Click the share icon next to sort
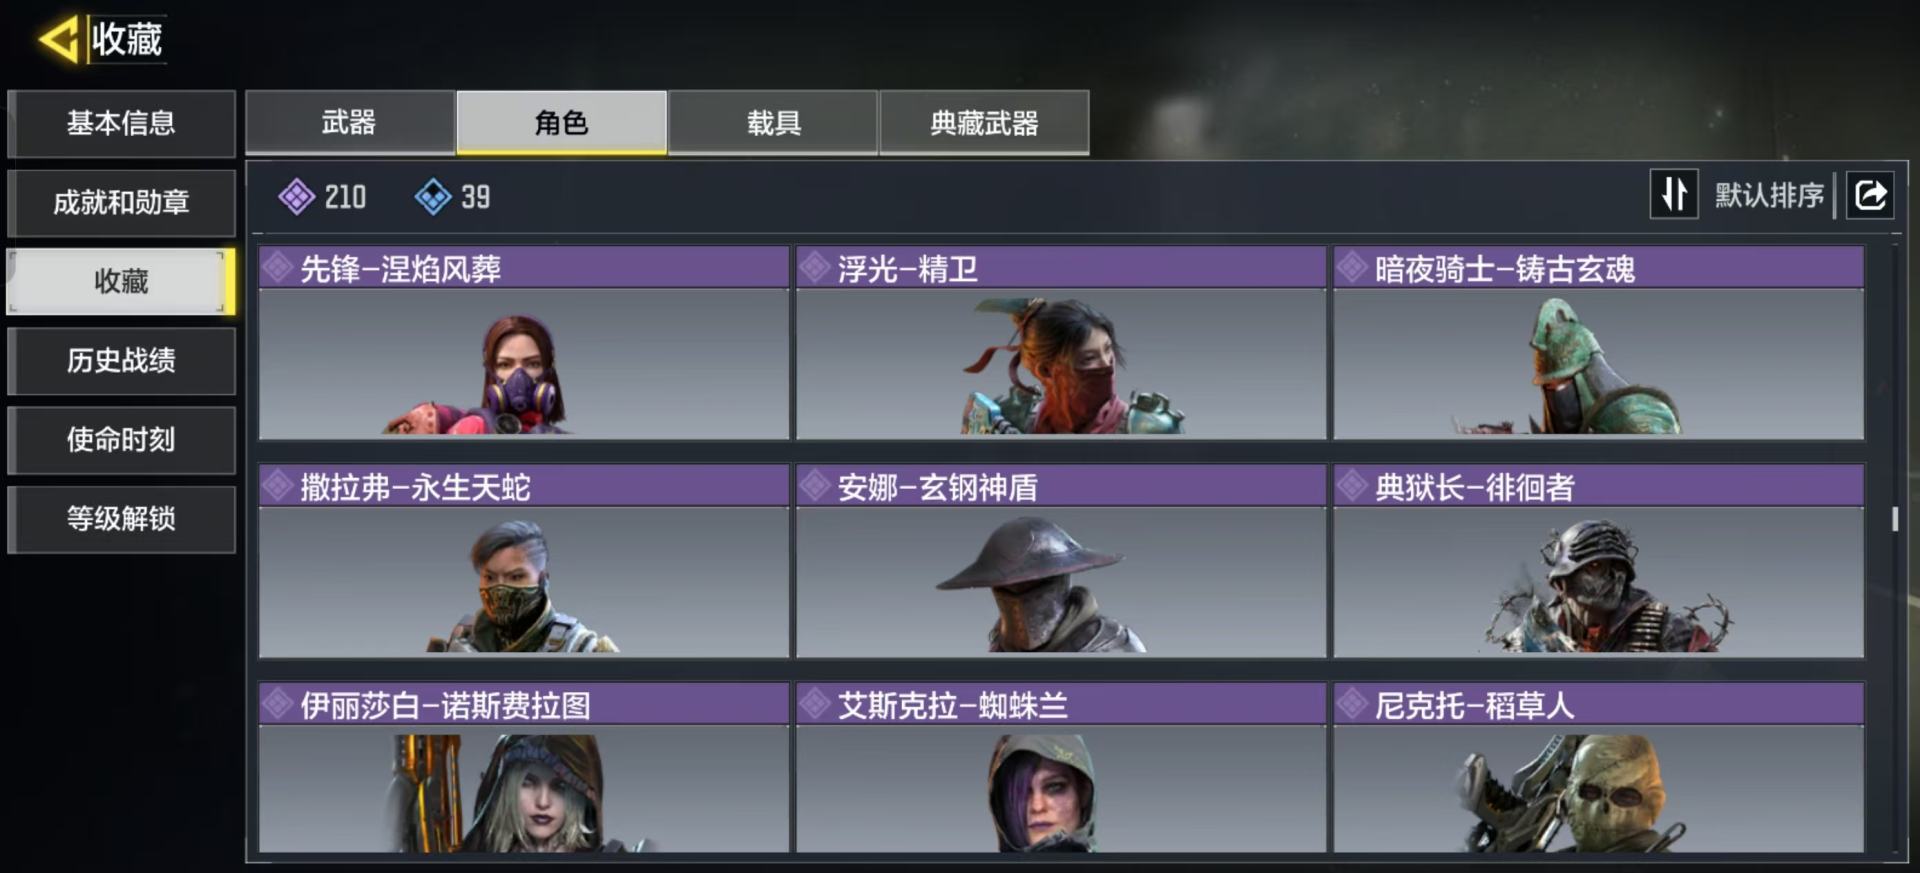The image size is (1920, 873). pyautogui.click(x=1870, y=194)
